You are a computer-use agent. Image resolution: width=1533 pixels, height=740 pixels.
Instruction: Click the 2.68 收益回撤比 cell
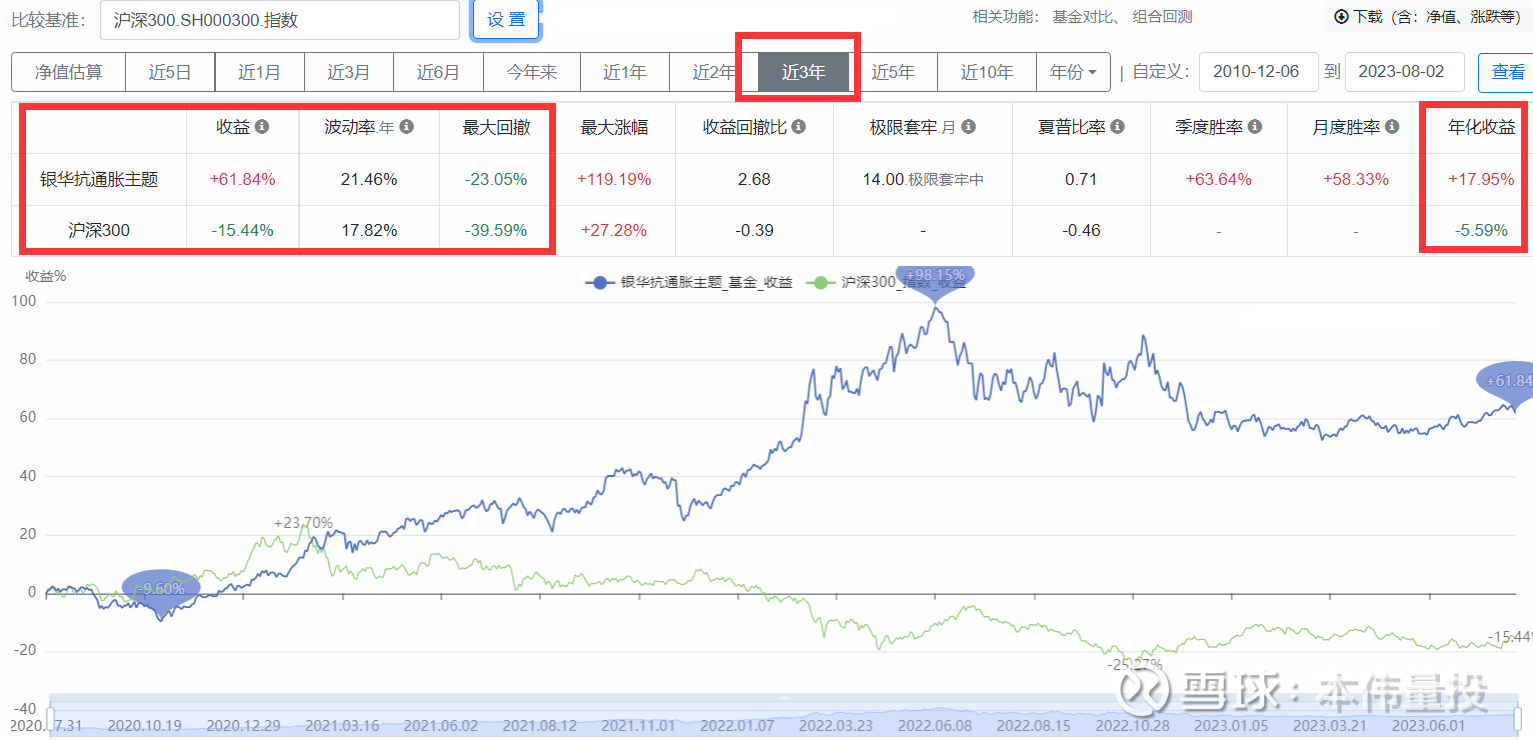click(x=754, y=180)
